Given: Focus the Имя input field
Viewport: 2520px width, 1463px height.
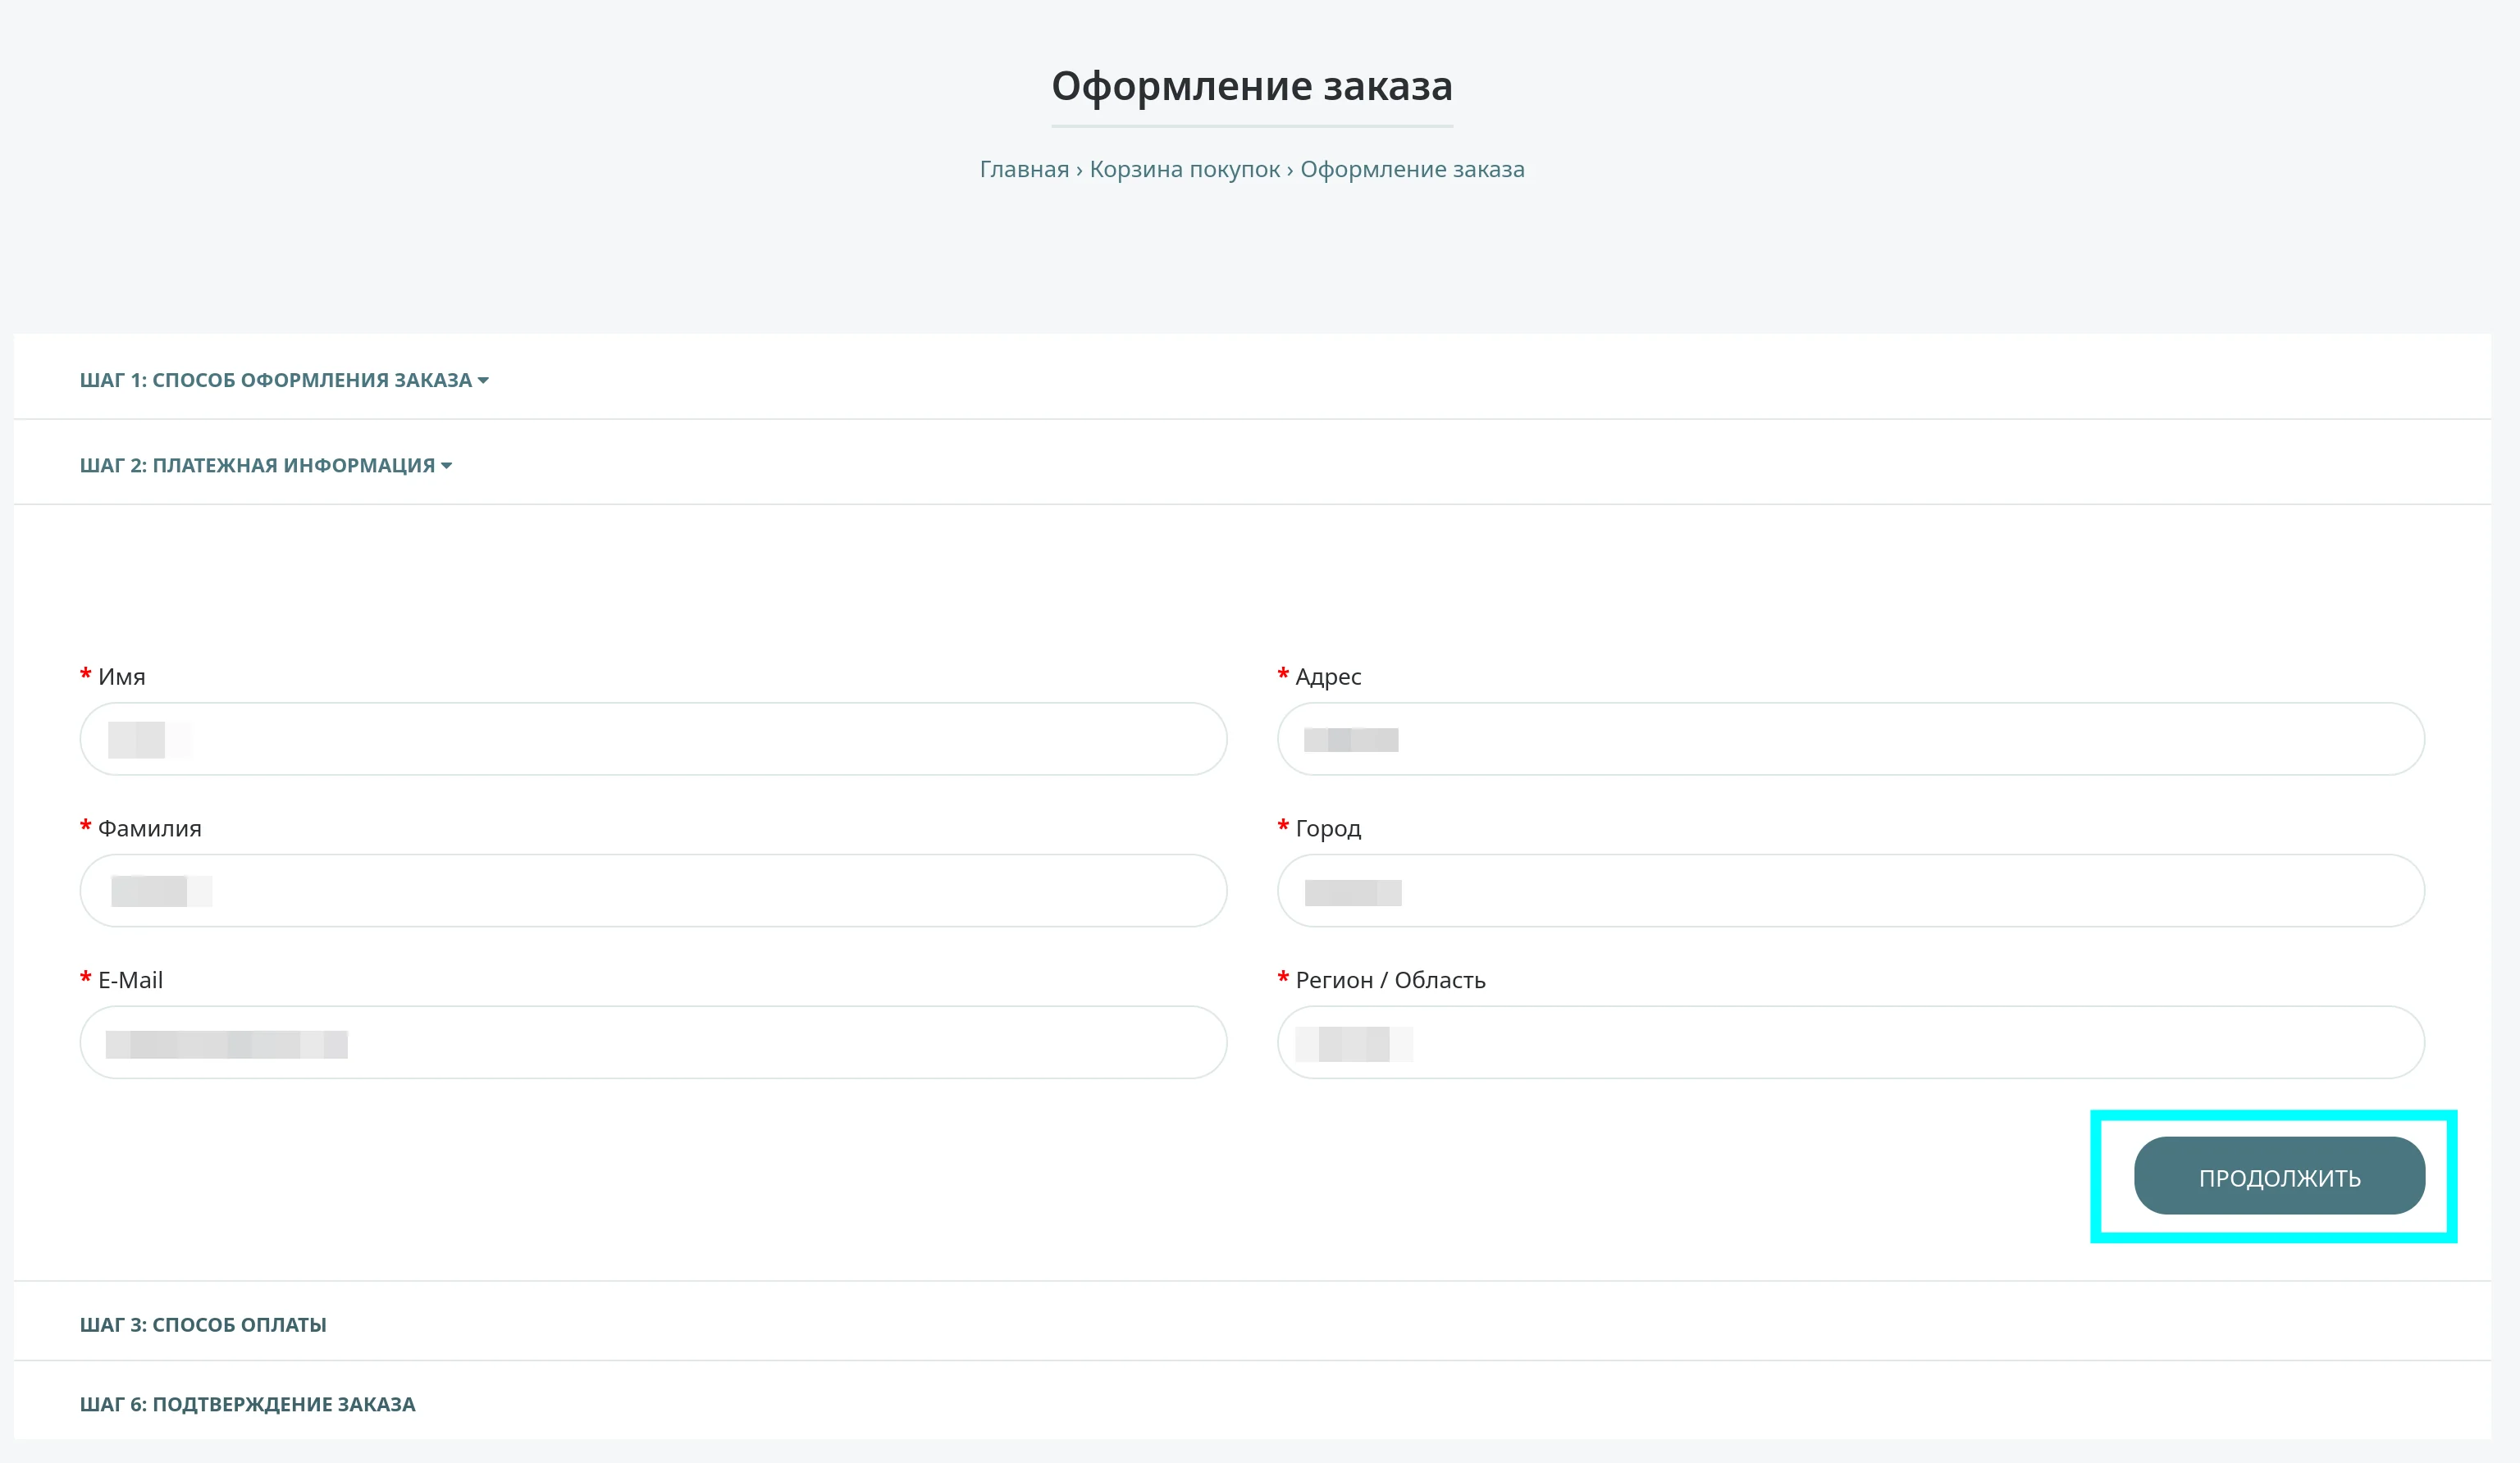Looking at the screenshot, I should 652,739.
